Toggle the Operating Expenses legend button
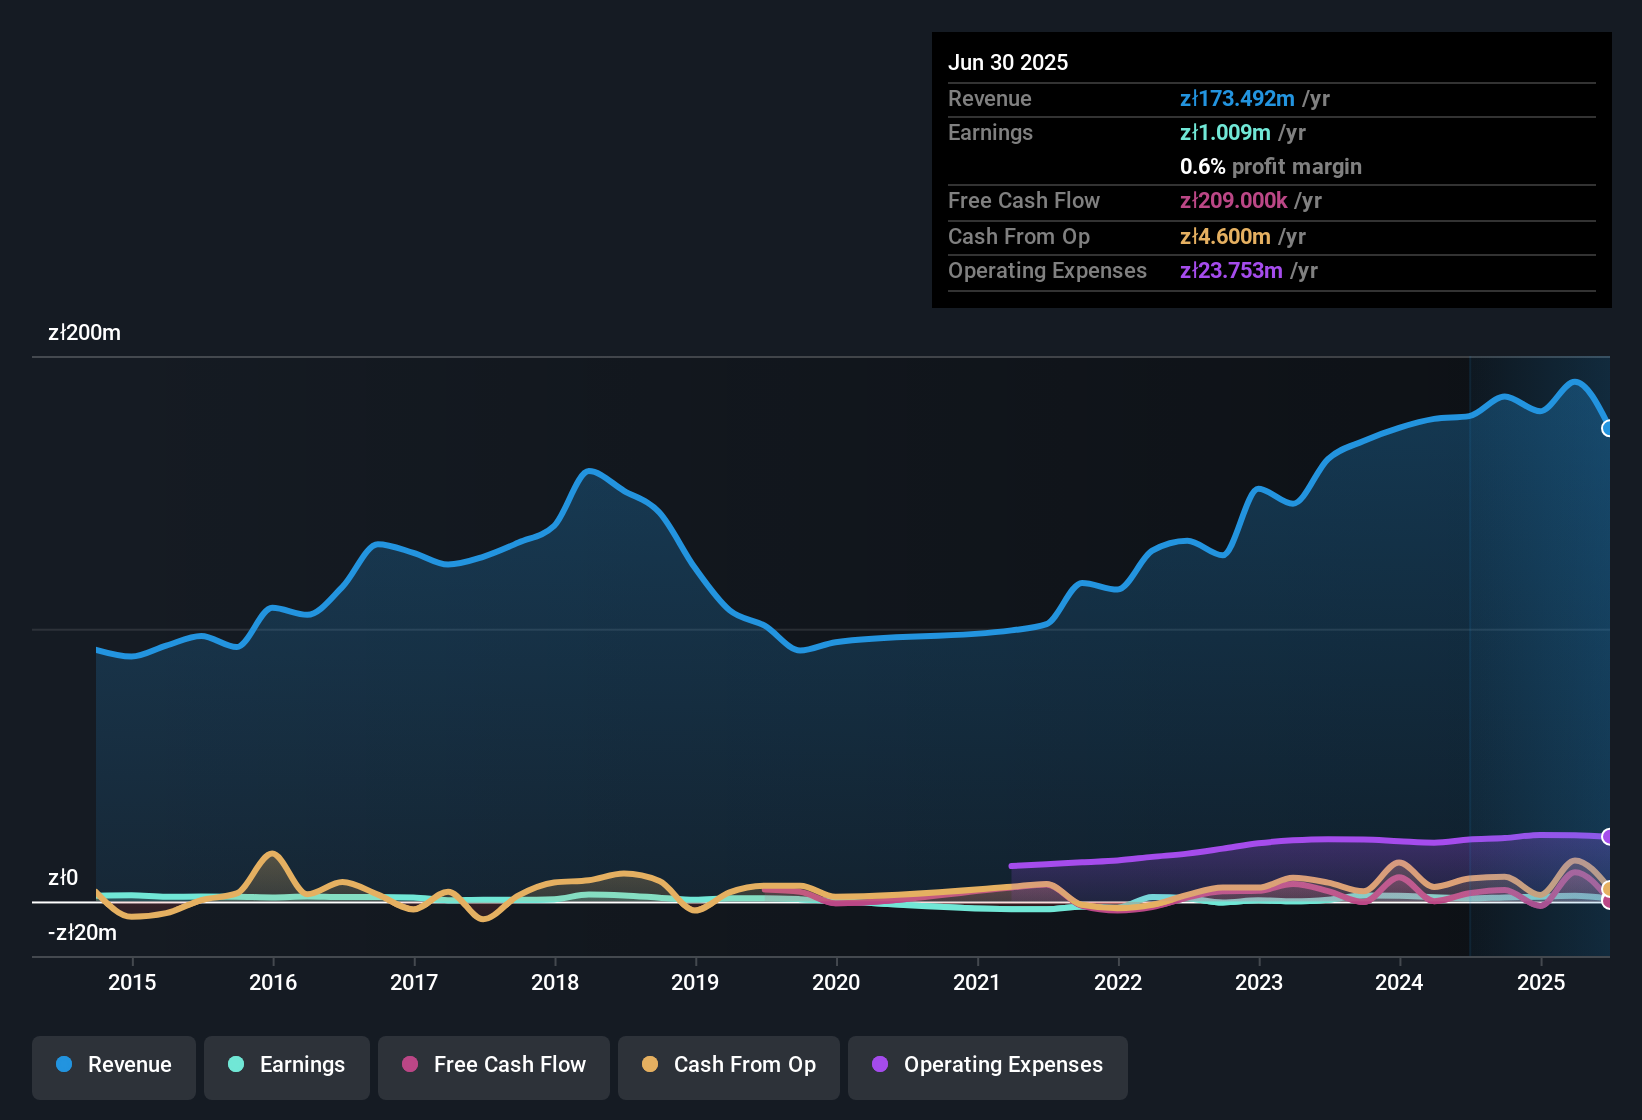Image resolution: width=1642 pixels, height=1120 pixels. click(x=988, y=1067)
